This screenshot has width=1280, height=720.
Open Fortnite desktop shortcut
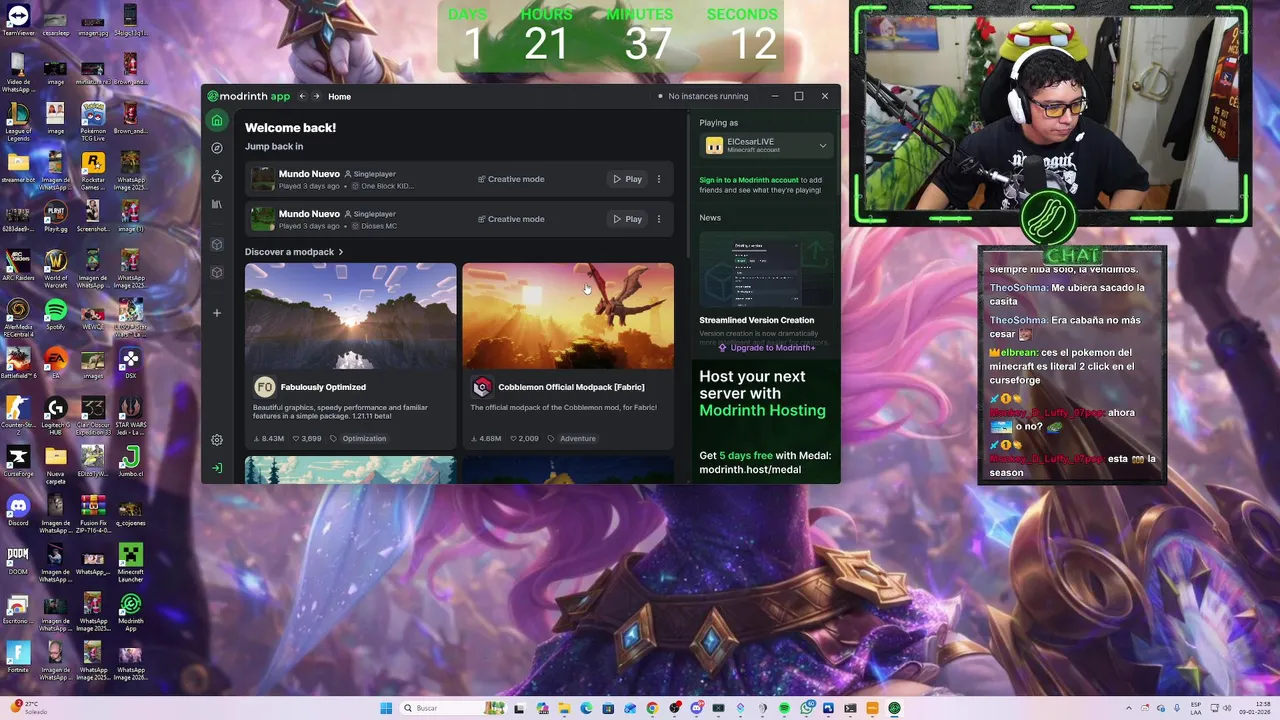[18, 657]
